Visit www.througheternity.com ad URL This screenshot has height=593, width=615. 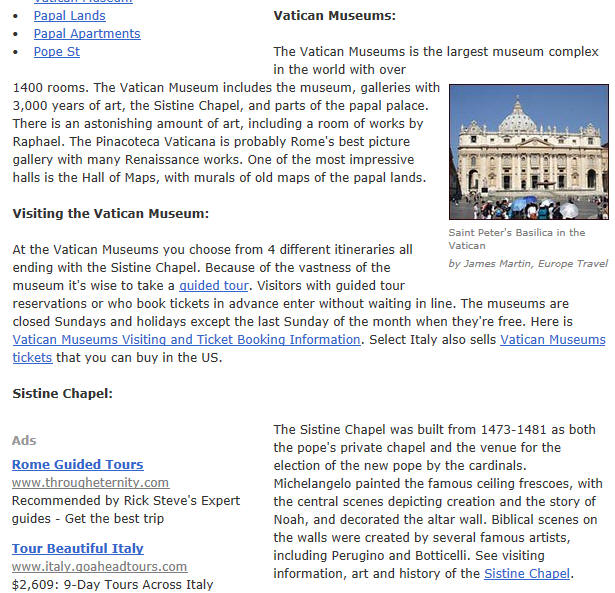pos(91,482)
